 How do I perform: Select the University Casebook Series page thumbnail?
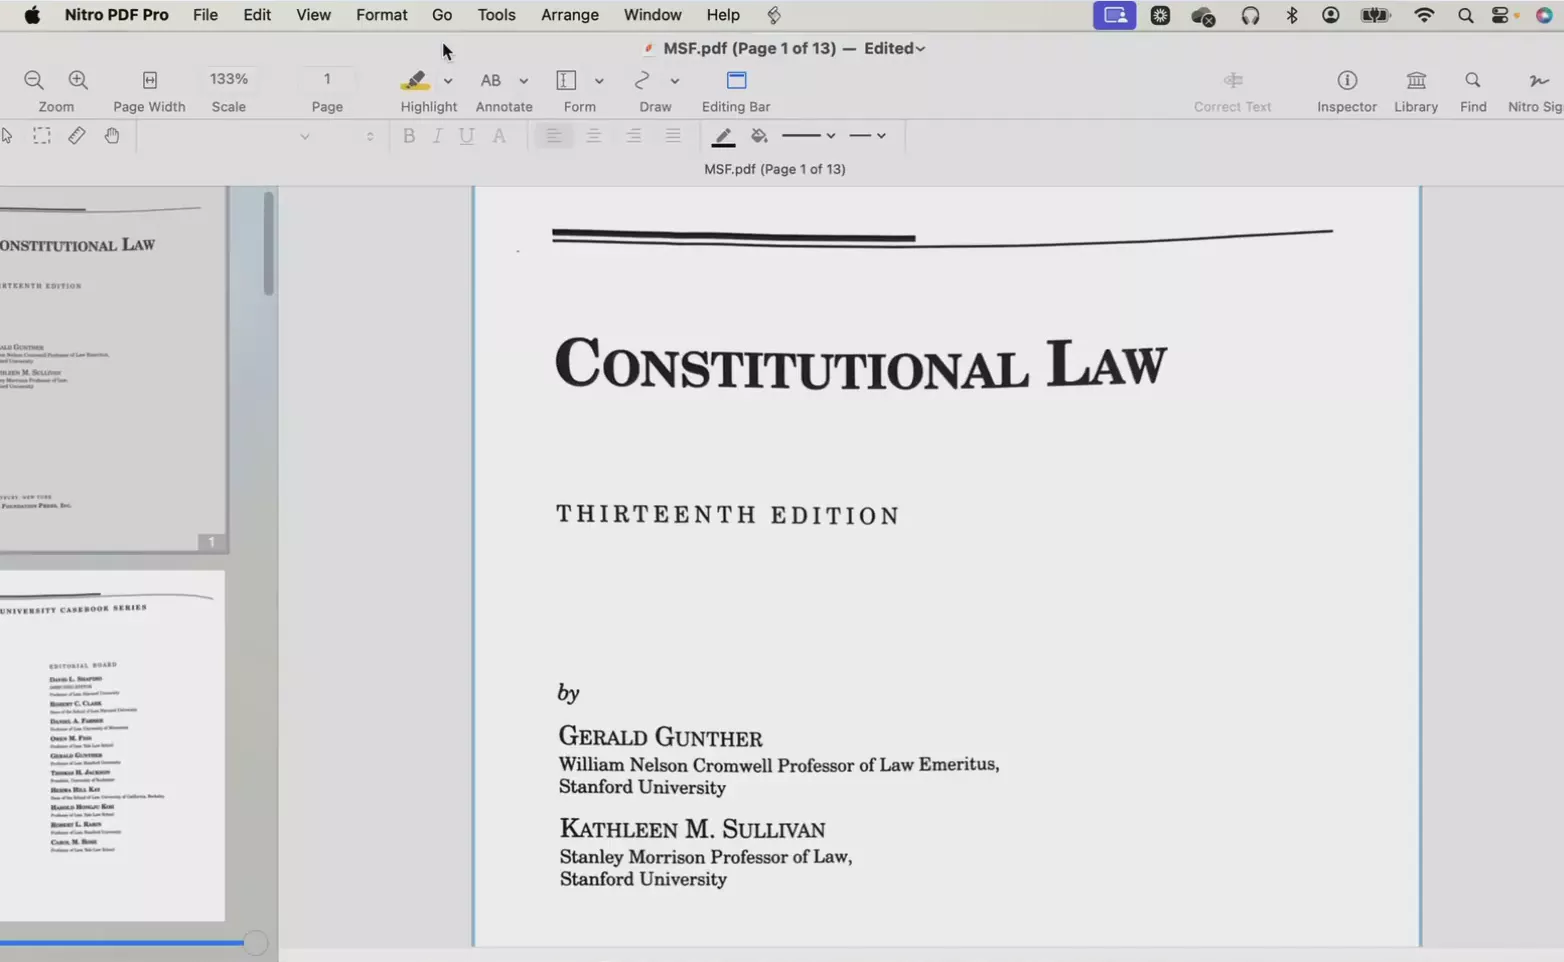tap(112, 746)
